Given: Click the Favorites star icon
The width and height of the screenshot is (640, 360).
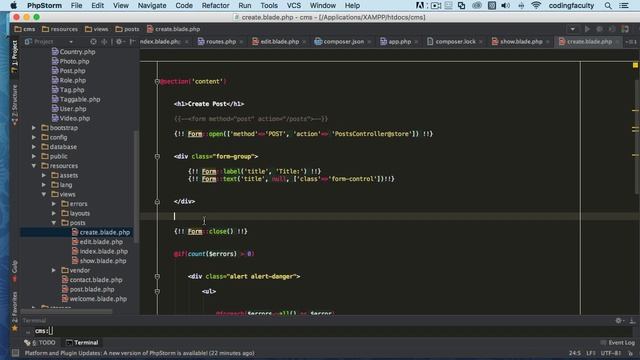Looking at the screenshot, I should [x=15, y=328].
